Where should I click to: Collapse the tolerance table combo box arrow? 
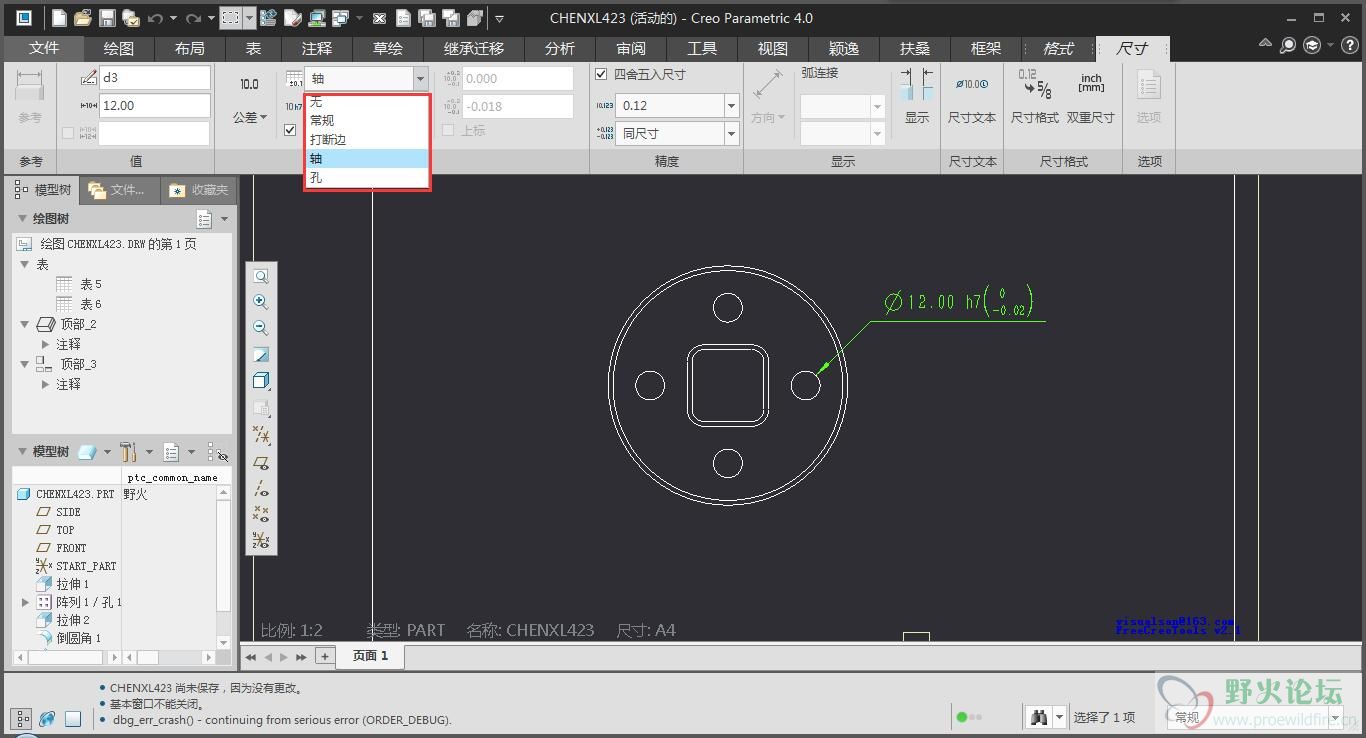(x=420, y=78)
